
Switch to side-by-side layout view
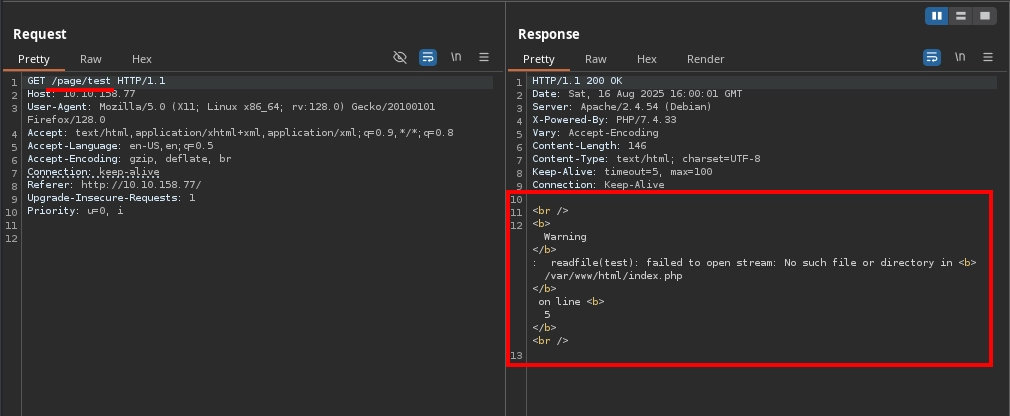point(937,16)
